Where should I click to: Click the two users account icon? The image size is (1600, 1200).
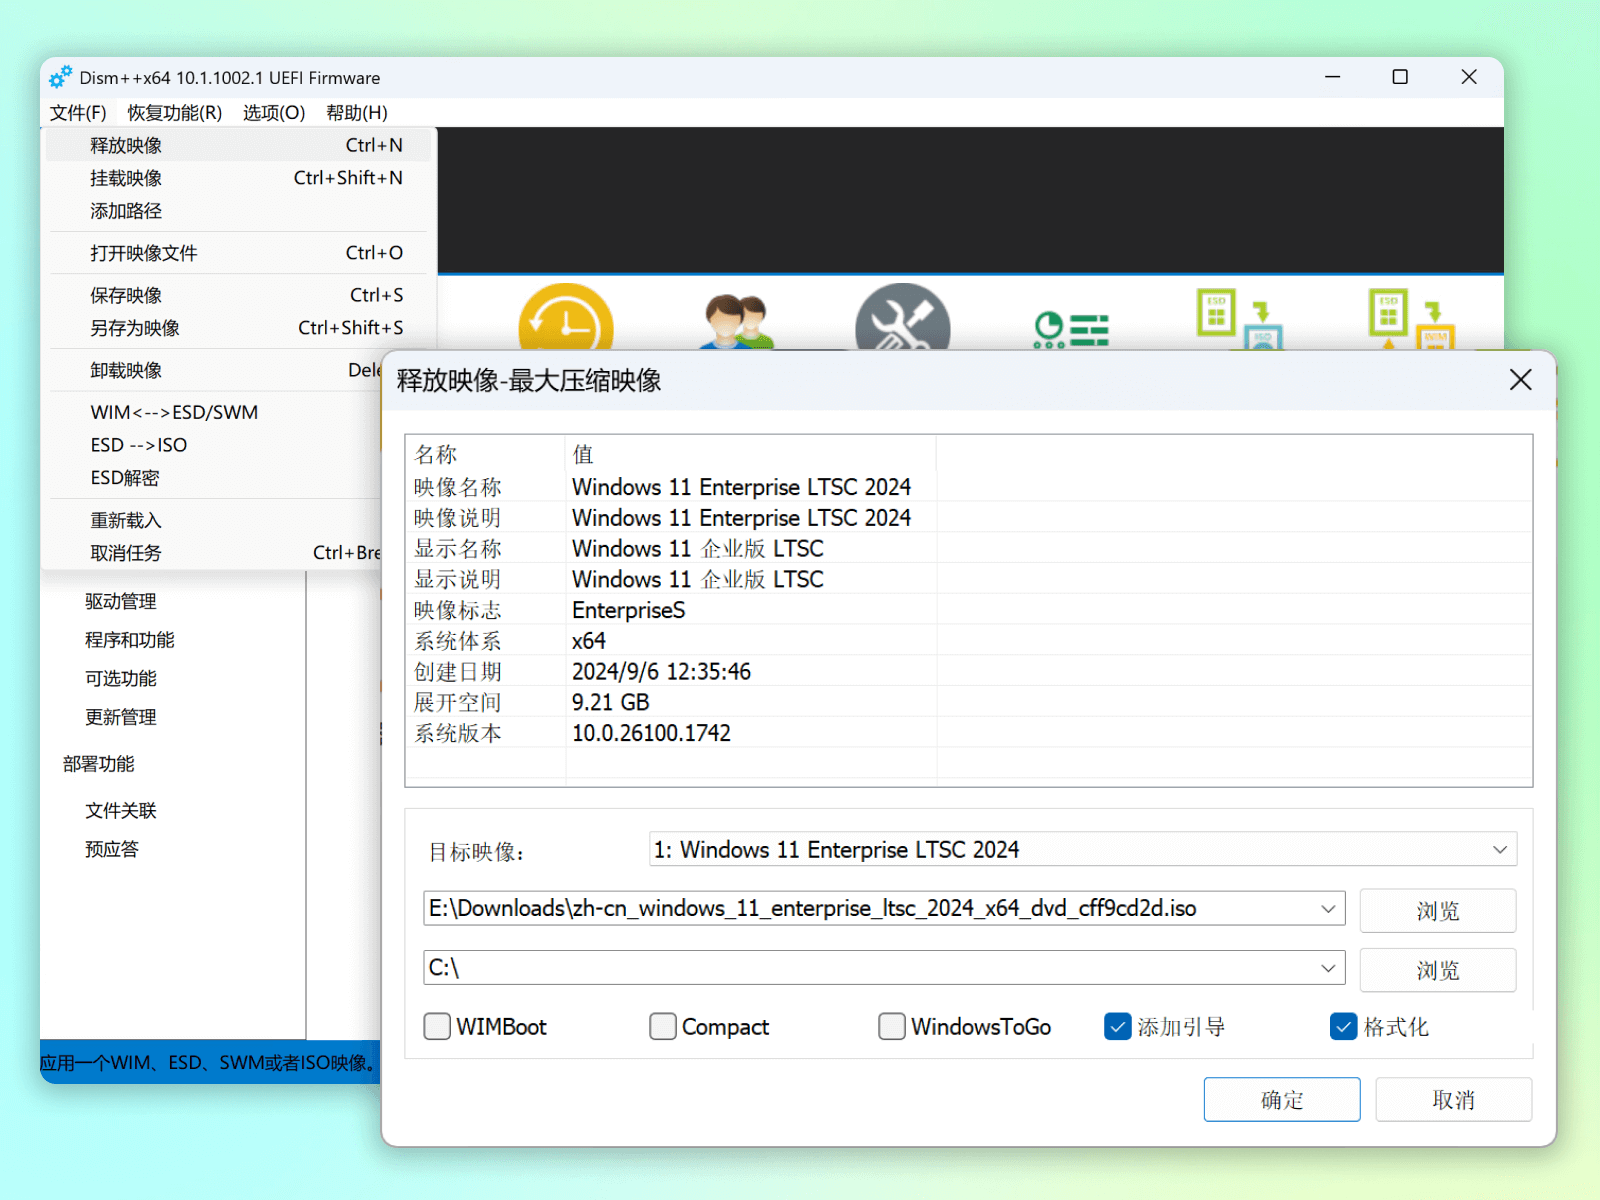pos(737,322)
